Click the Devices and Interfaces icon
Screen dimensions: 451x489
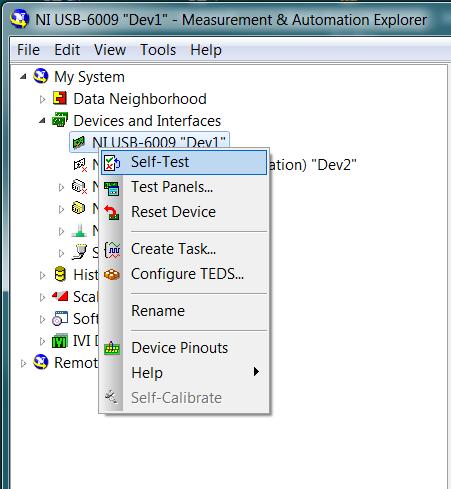[60, 120]
